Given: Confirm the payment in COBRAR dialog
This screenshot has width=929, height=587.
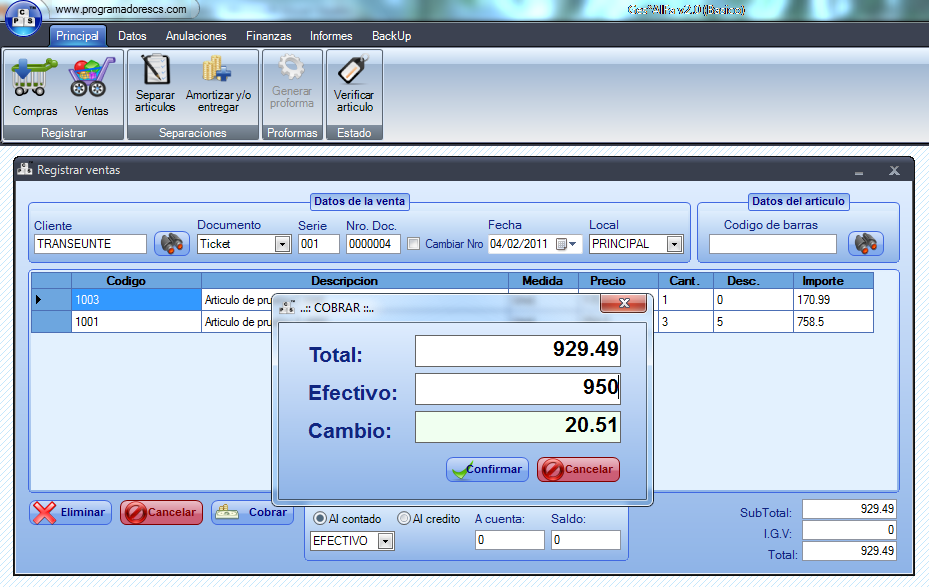Looking at the screenshot, I should (x=487, y=469).
